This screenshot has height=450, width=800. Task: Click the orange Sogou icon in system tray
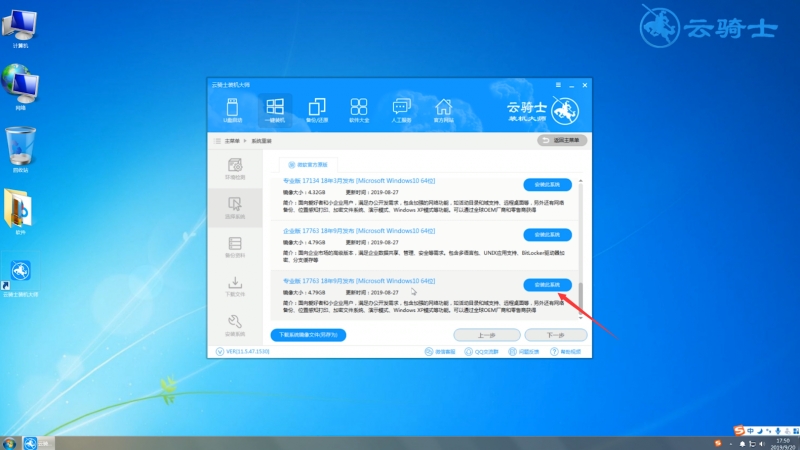point(718,443)
